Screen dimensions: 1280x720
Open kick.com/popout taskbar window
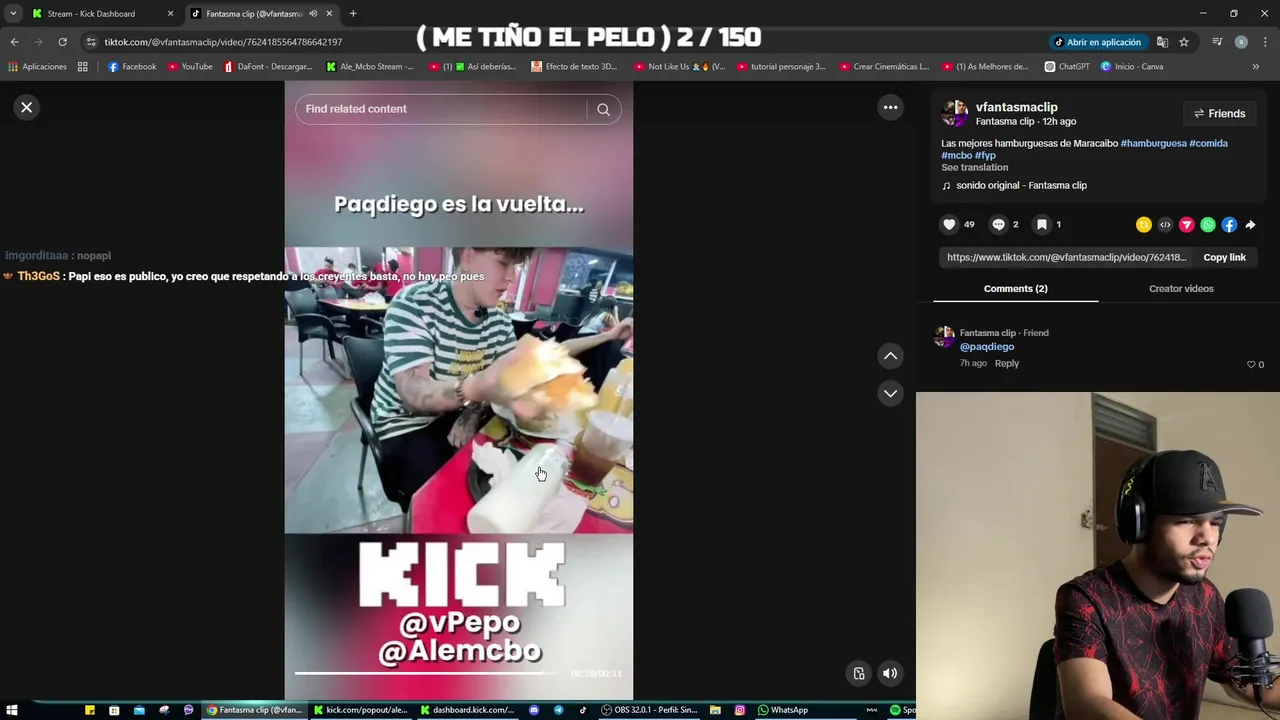tap(361, 710)
